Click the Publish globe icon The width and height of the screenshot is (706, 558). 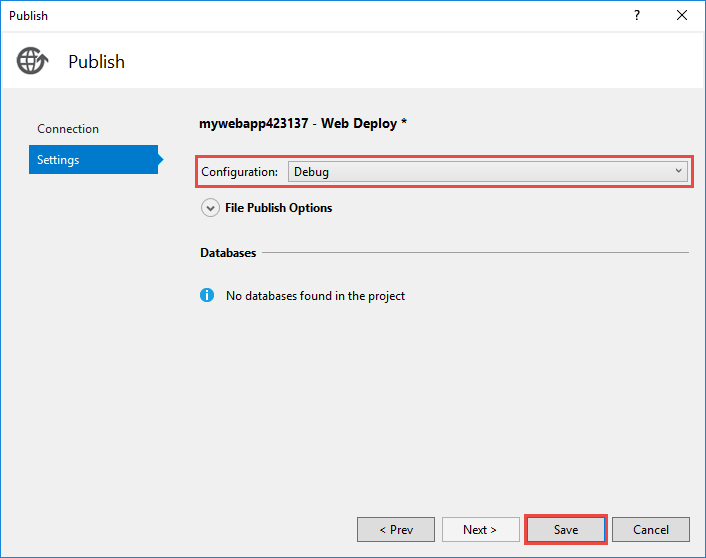(x=32, y=61)
